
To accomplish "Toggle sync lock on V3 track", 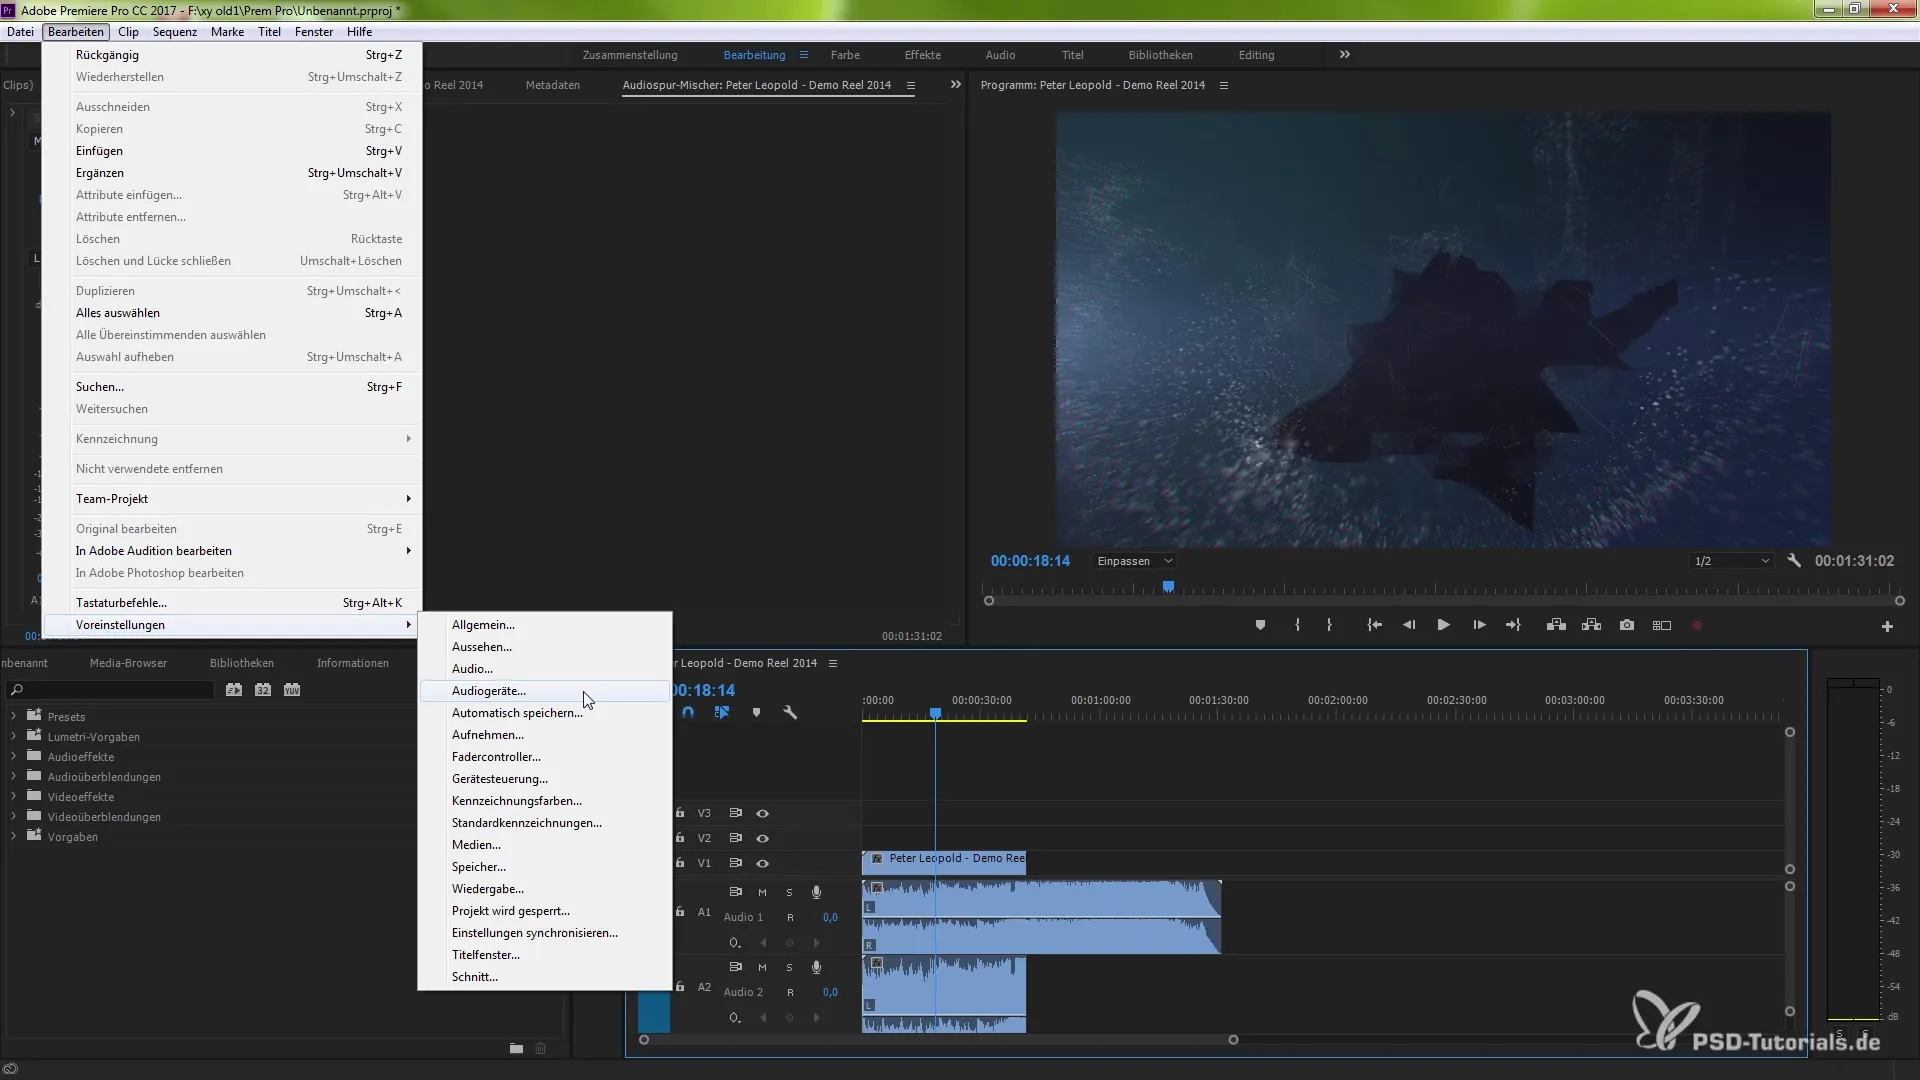I will [x=735, y=813].
